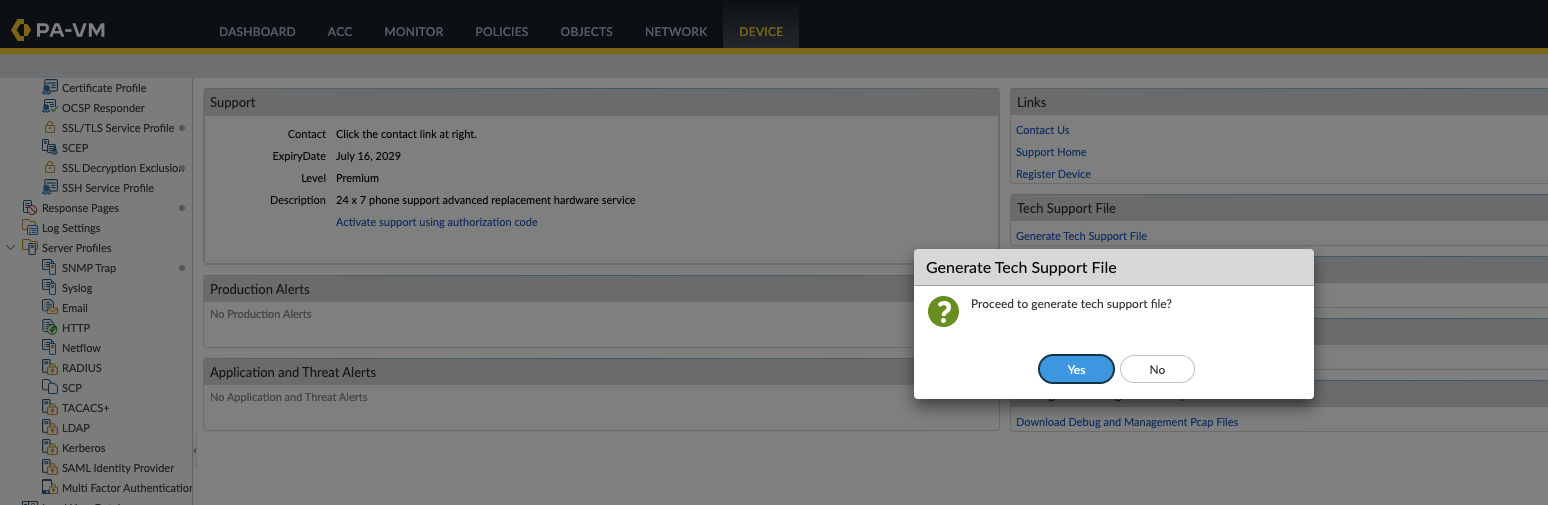This screenshot has width=1548, height=505.
Task: Click 'No Application and Threat Alerts' text
Action: click(289, 397)
